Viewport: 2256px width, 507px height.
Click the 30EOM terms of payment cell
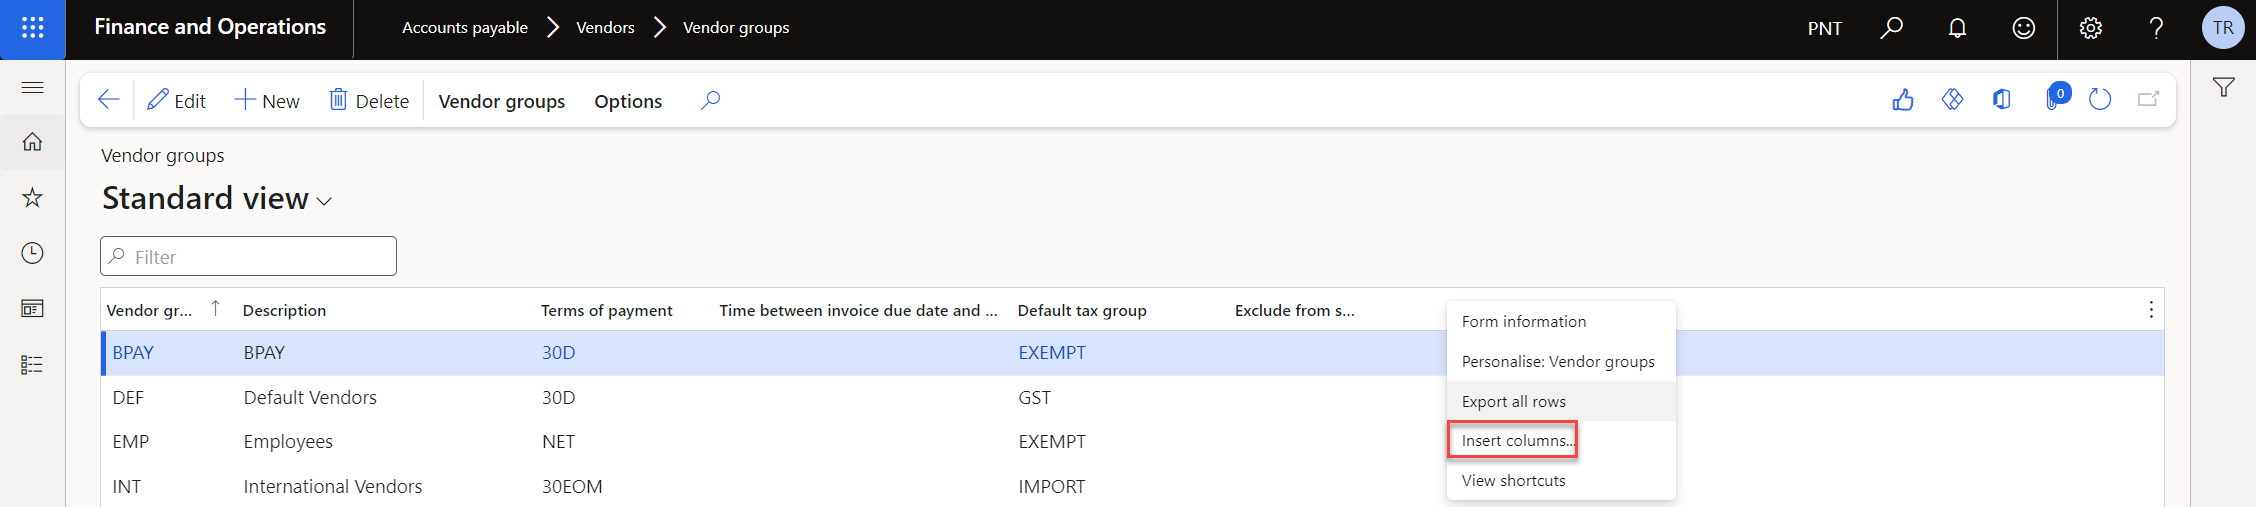point(572,486)
